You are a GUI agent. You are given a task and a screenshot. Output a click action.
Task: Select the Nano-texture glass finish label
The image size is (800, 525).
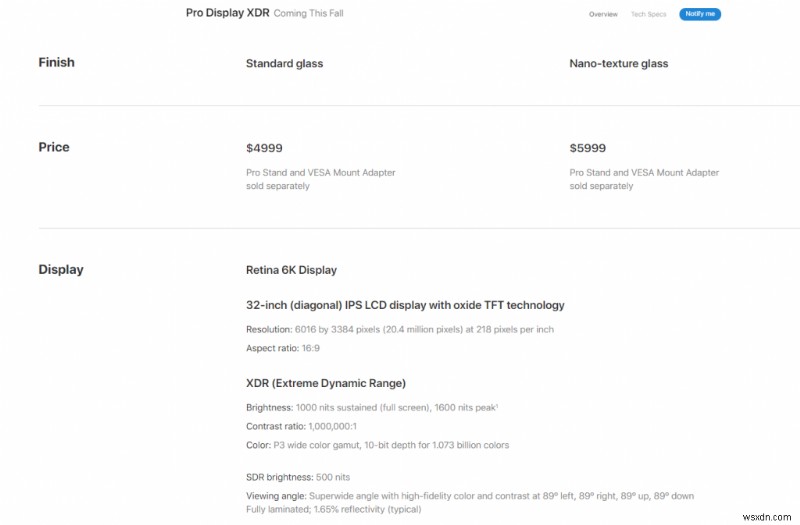[x=618, y=64]
